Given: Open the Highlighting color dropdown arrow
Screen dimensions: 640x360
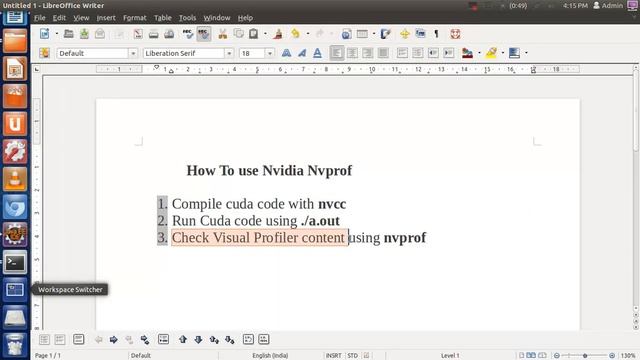Looking at the screenshot, I should (503, 53).
